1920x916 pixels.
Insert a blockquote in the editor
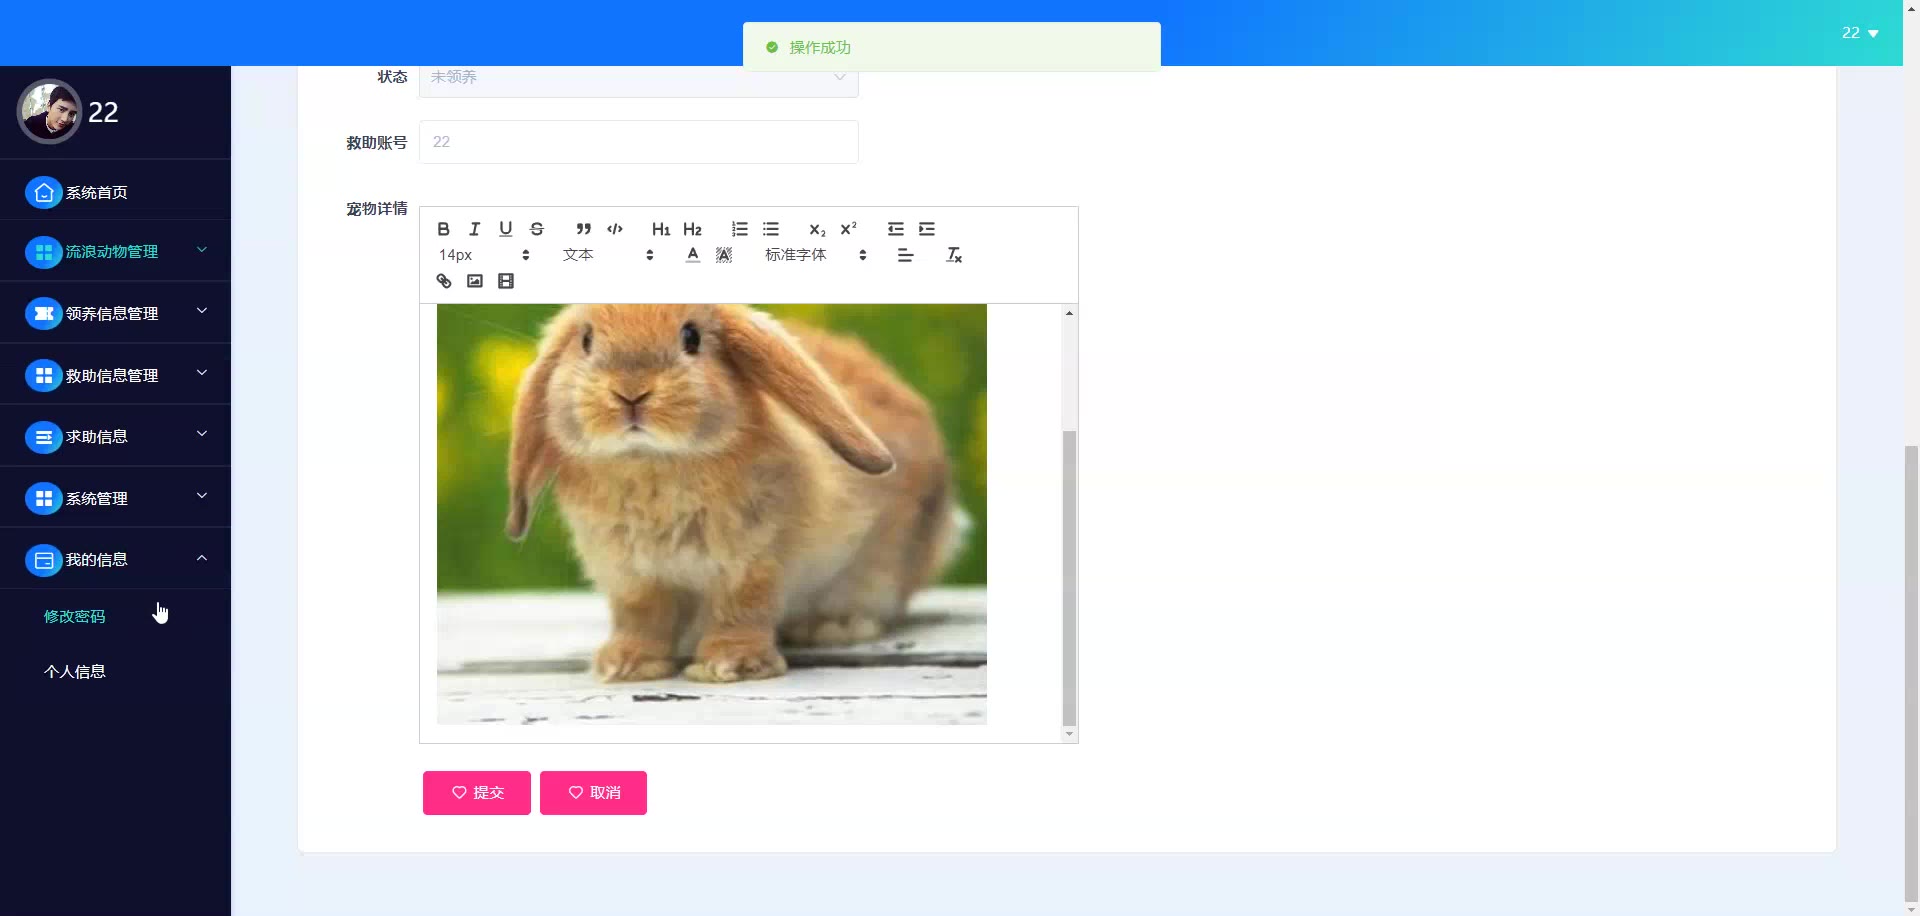tap(584, 229)
